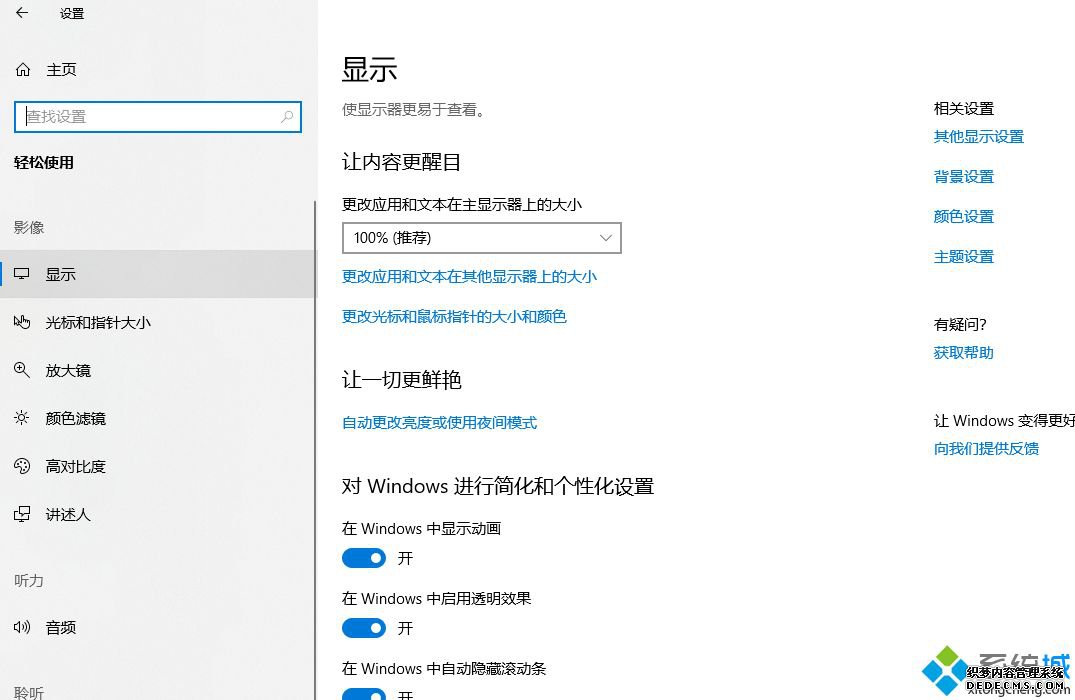
Task: Select 显示 in the sidebar
Action: click(158, 274)
